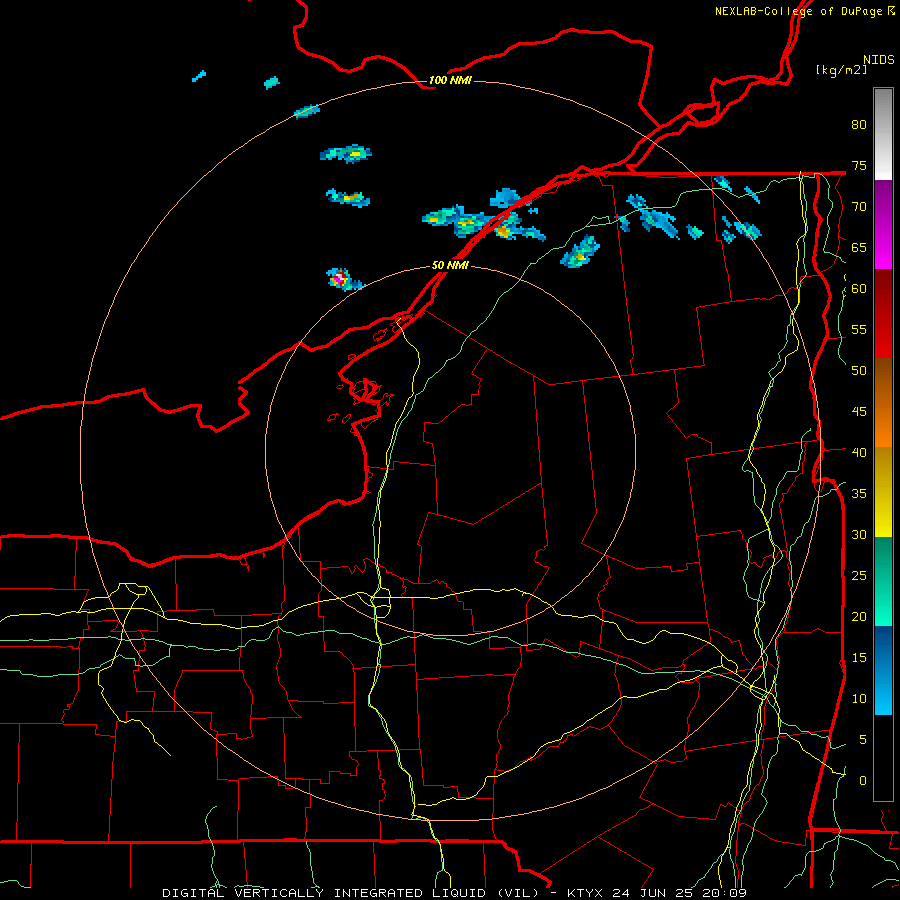The height and width of the screenshot is (900, 900).
Task: Click the scale value 65
Action: pos(859,247)
